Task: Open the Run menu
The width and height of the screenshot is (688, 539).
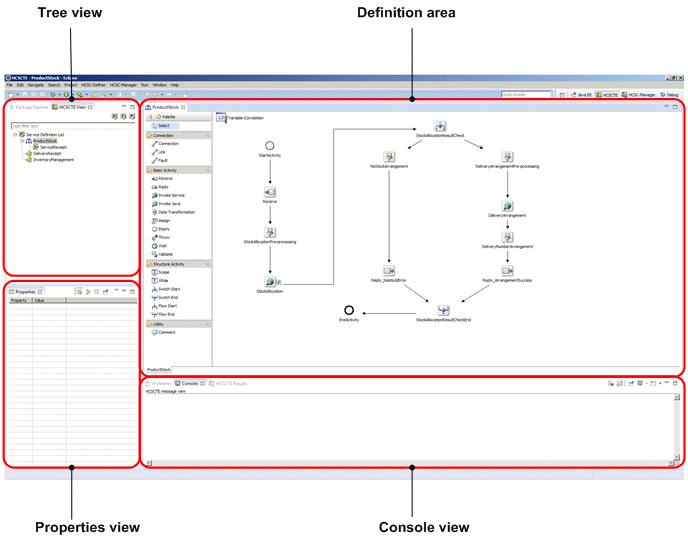Action: click(144, 85)
